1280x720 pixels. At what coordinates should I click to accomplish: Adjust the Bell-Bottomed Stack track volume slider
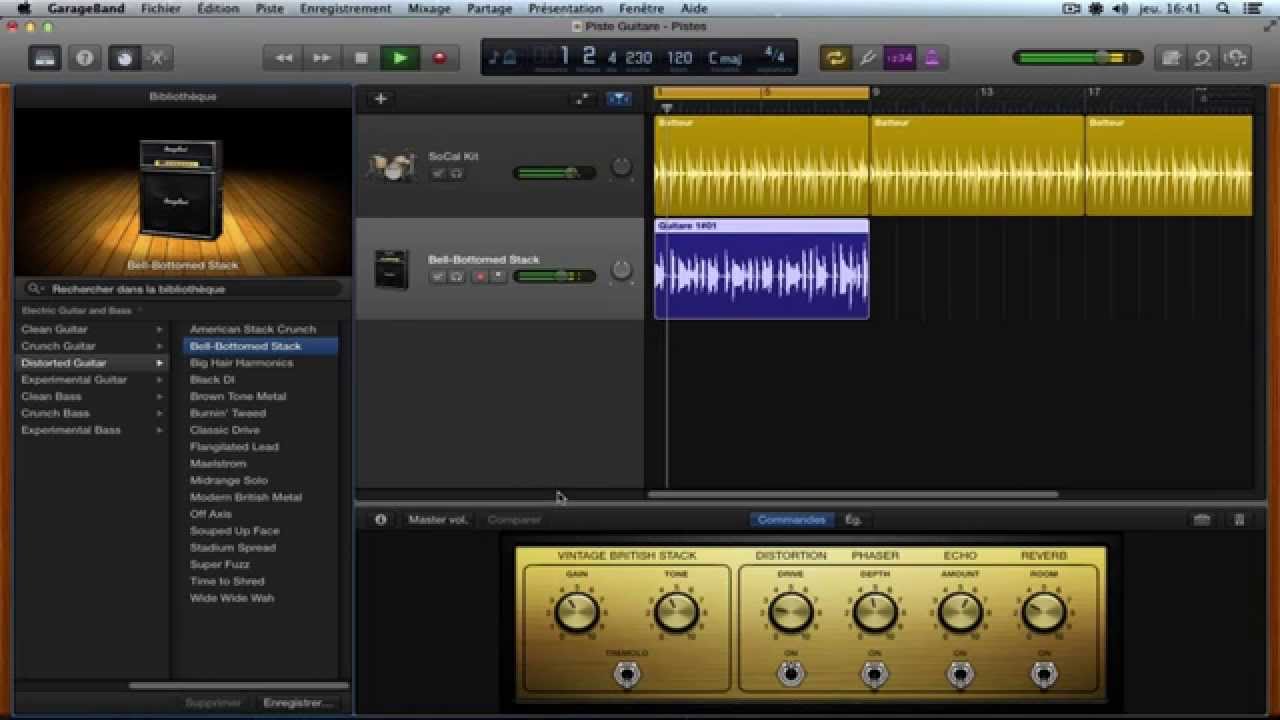(x=554, y=276)
